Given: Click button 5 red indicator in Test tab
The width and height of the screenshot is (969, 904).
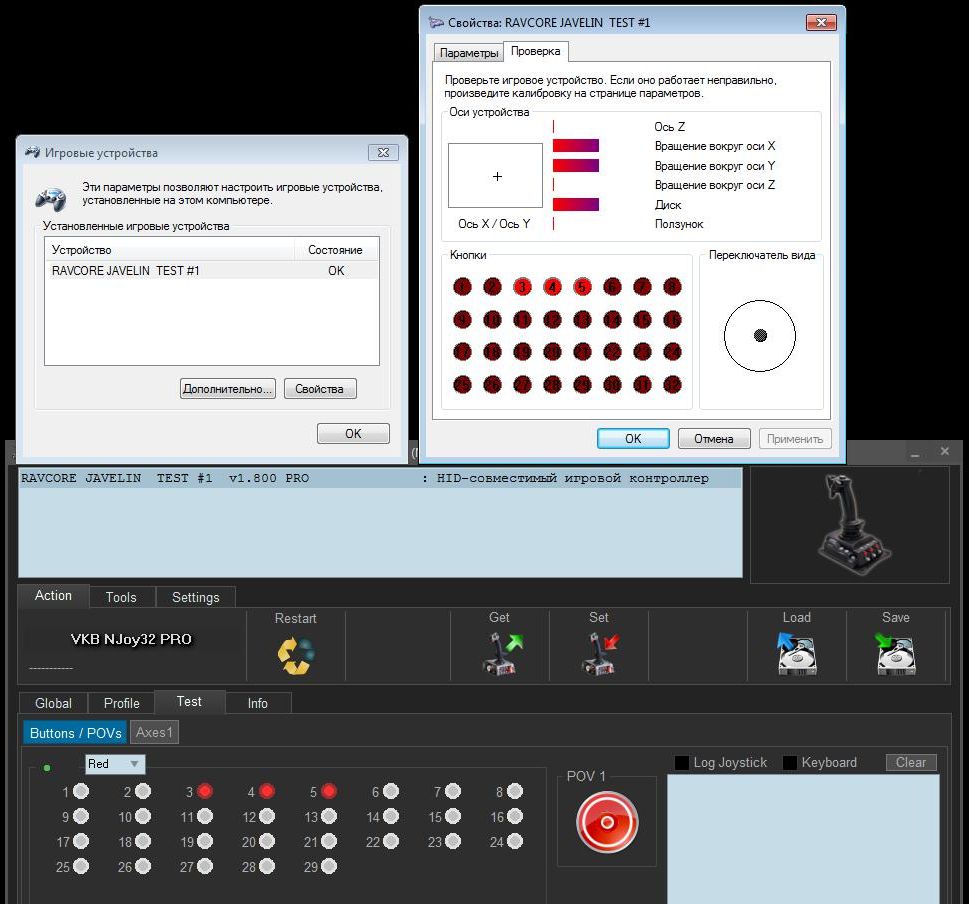Looking at the screenshot, I should tap(329, 791).
